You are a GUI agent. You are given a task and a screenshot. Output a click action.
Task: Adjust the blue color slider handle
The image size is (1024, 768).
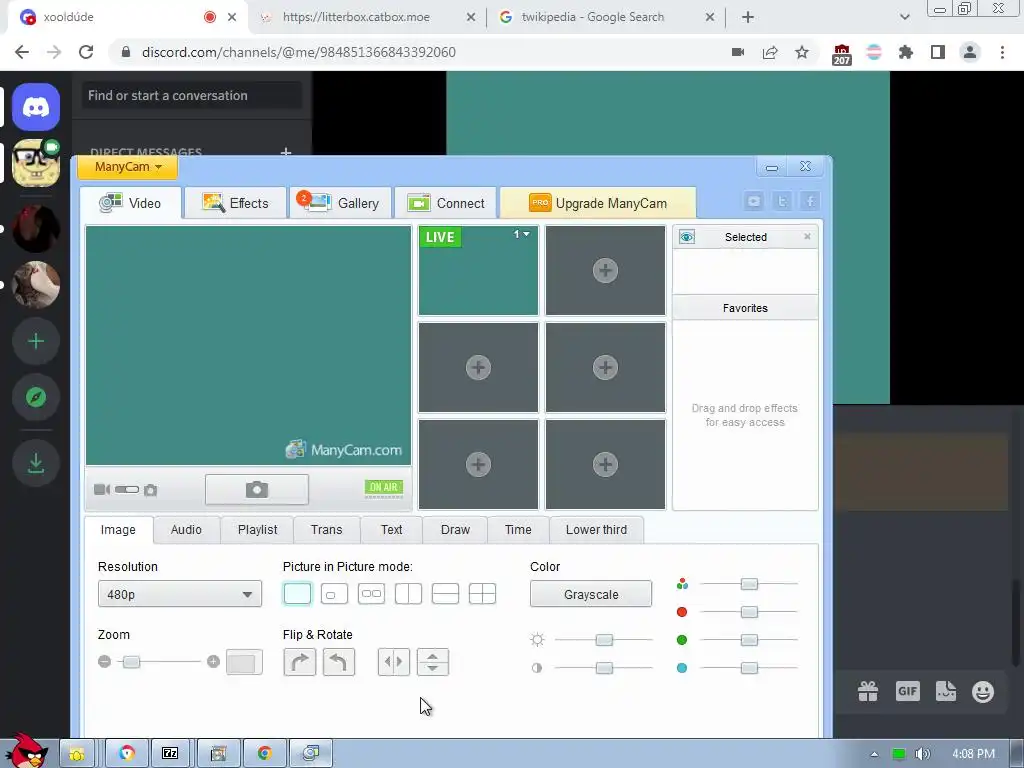(749, 667)
